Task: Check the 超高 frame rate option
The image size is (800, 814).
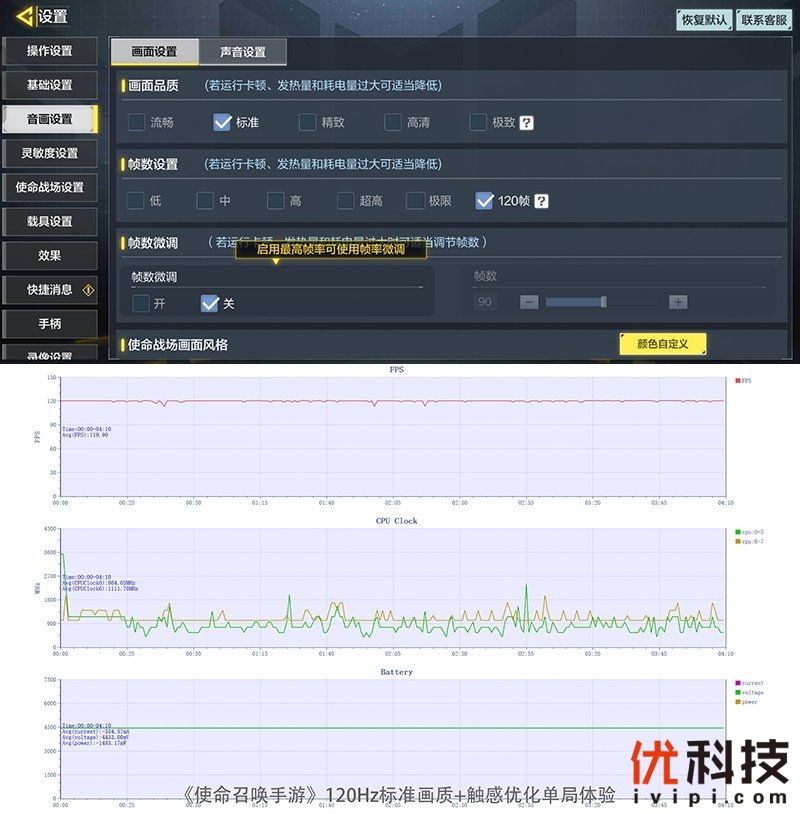Action: click(x=345, y=200)
